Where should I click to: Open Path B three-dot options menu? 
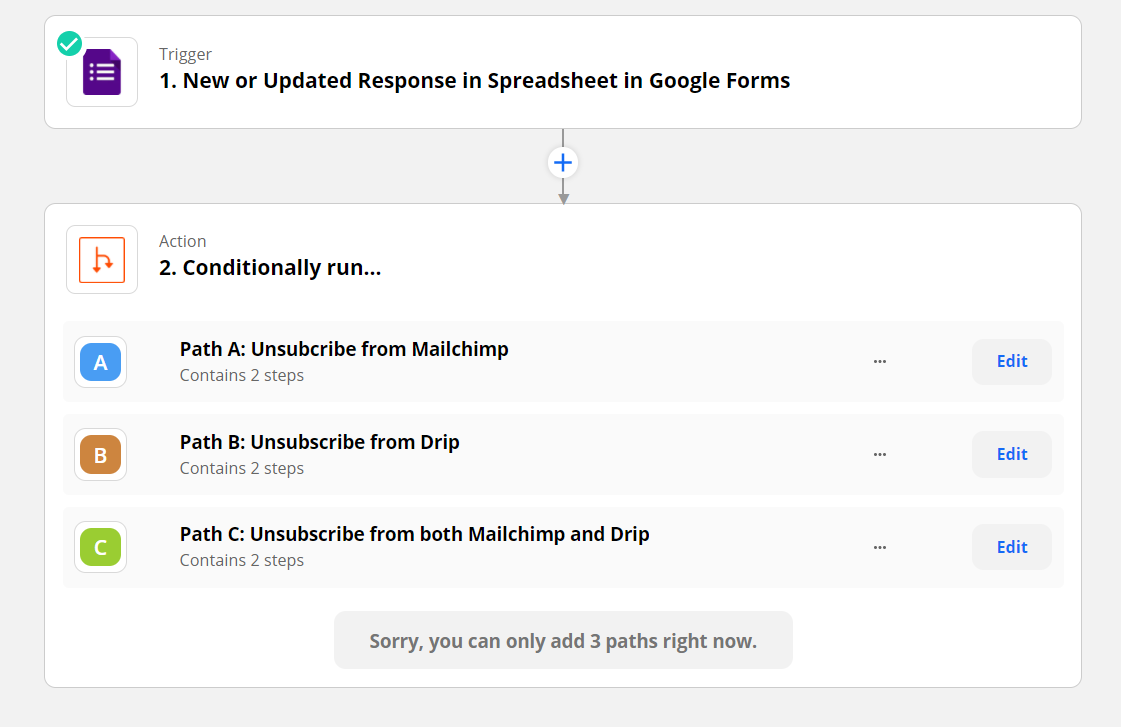click(x=880, y=454)
